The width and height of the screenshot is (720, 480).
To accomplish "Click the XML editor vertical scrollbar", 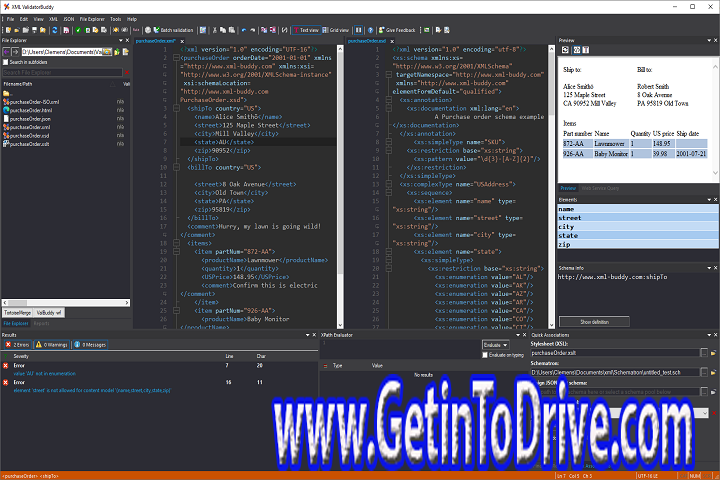I will tap(340, 186).
